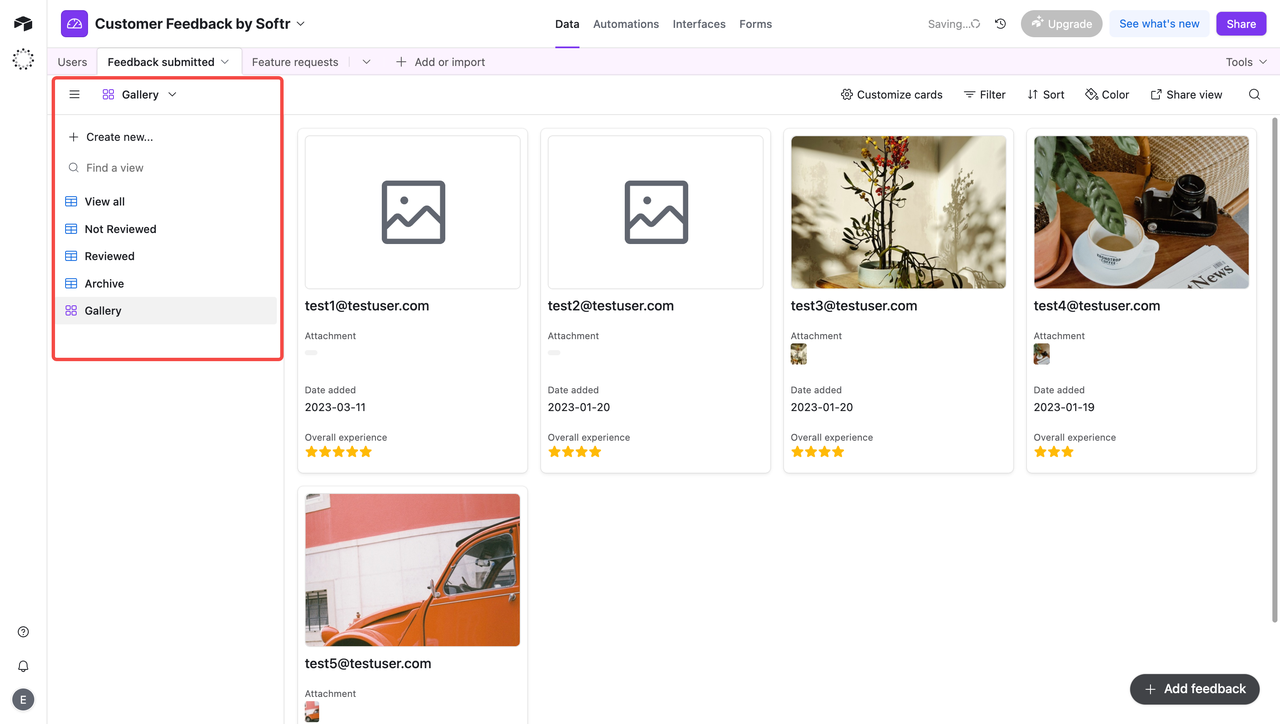Open the revision history clock icon
This screenshot has height=724, width=1280.
[1000, 23]
